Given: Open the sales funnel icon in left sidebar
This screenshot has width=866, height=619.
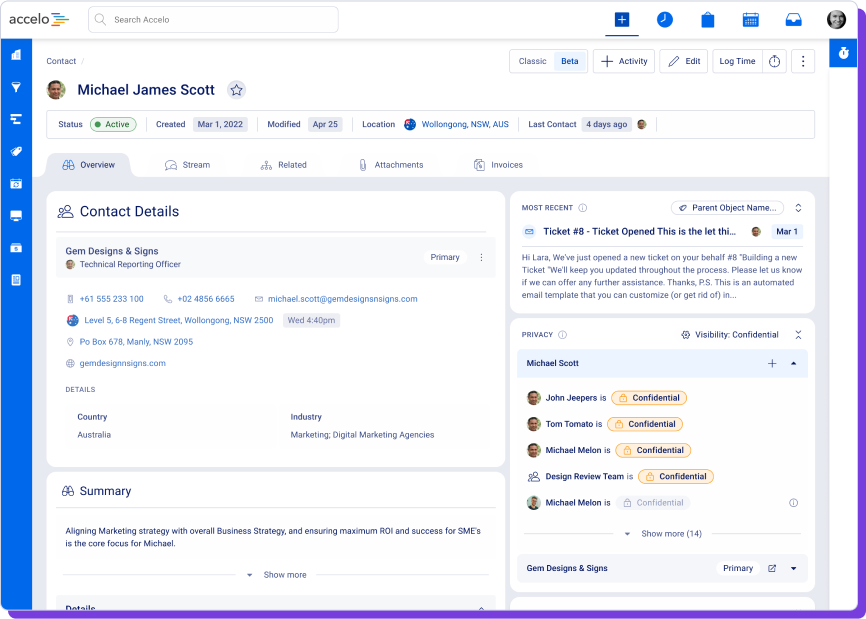Looking at the screenshot, I should coord(16,87).
